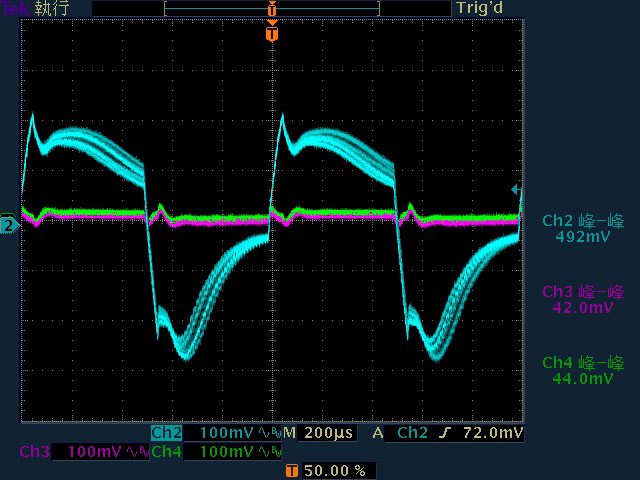
Task: Click the M 200µs timebase readout
Action: 316,433
